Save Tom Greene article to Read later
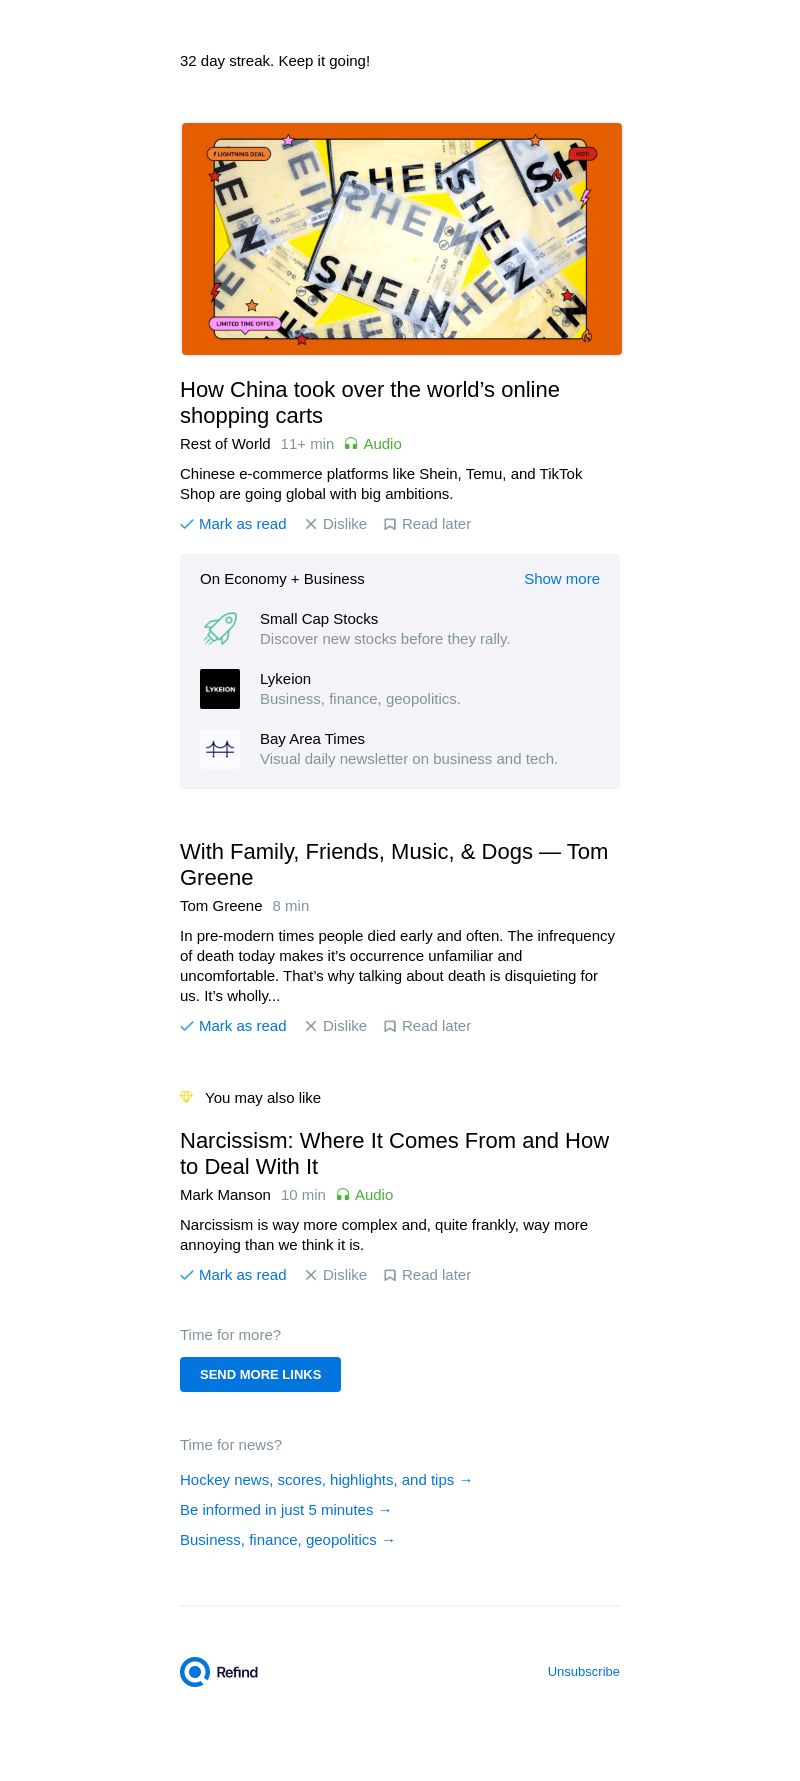 pos(427,1026)
